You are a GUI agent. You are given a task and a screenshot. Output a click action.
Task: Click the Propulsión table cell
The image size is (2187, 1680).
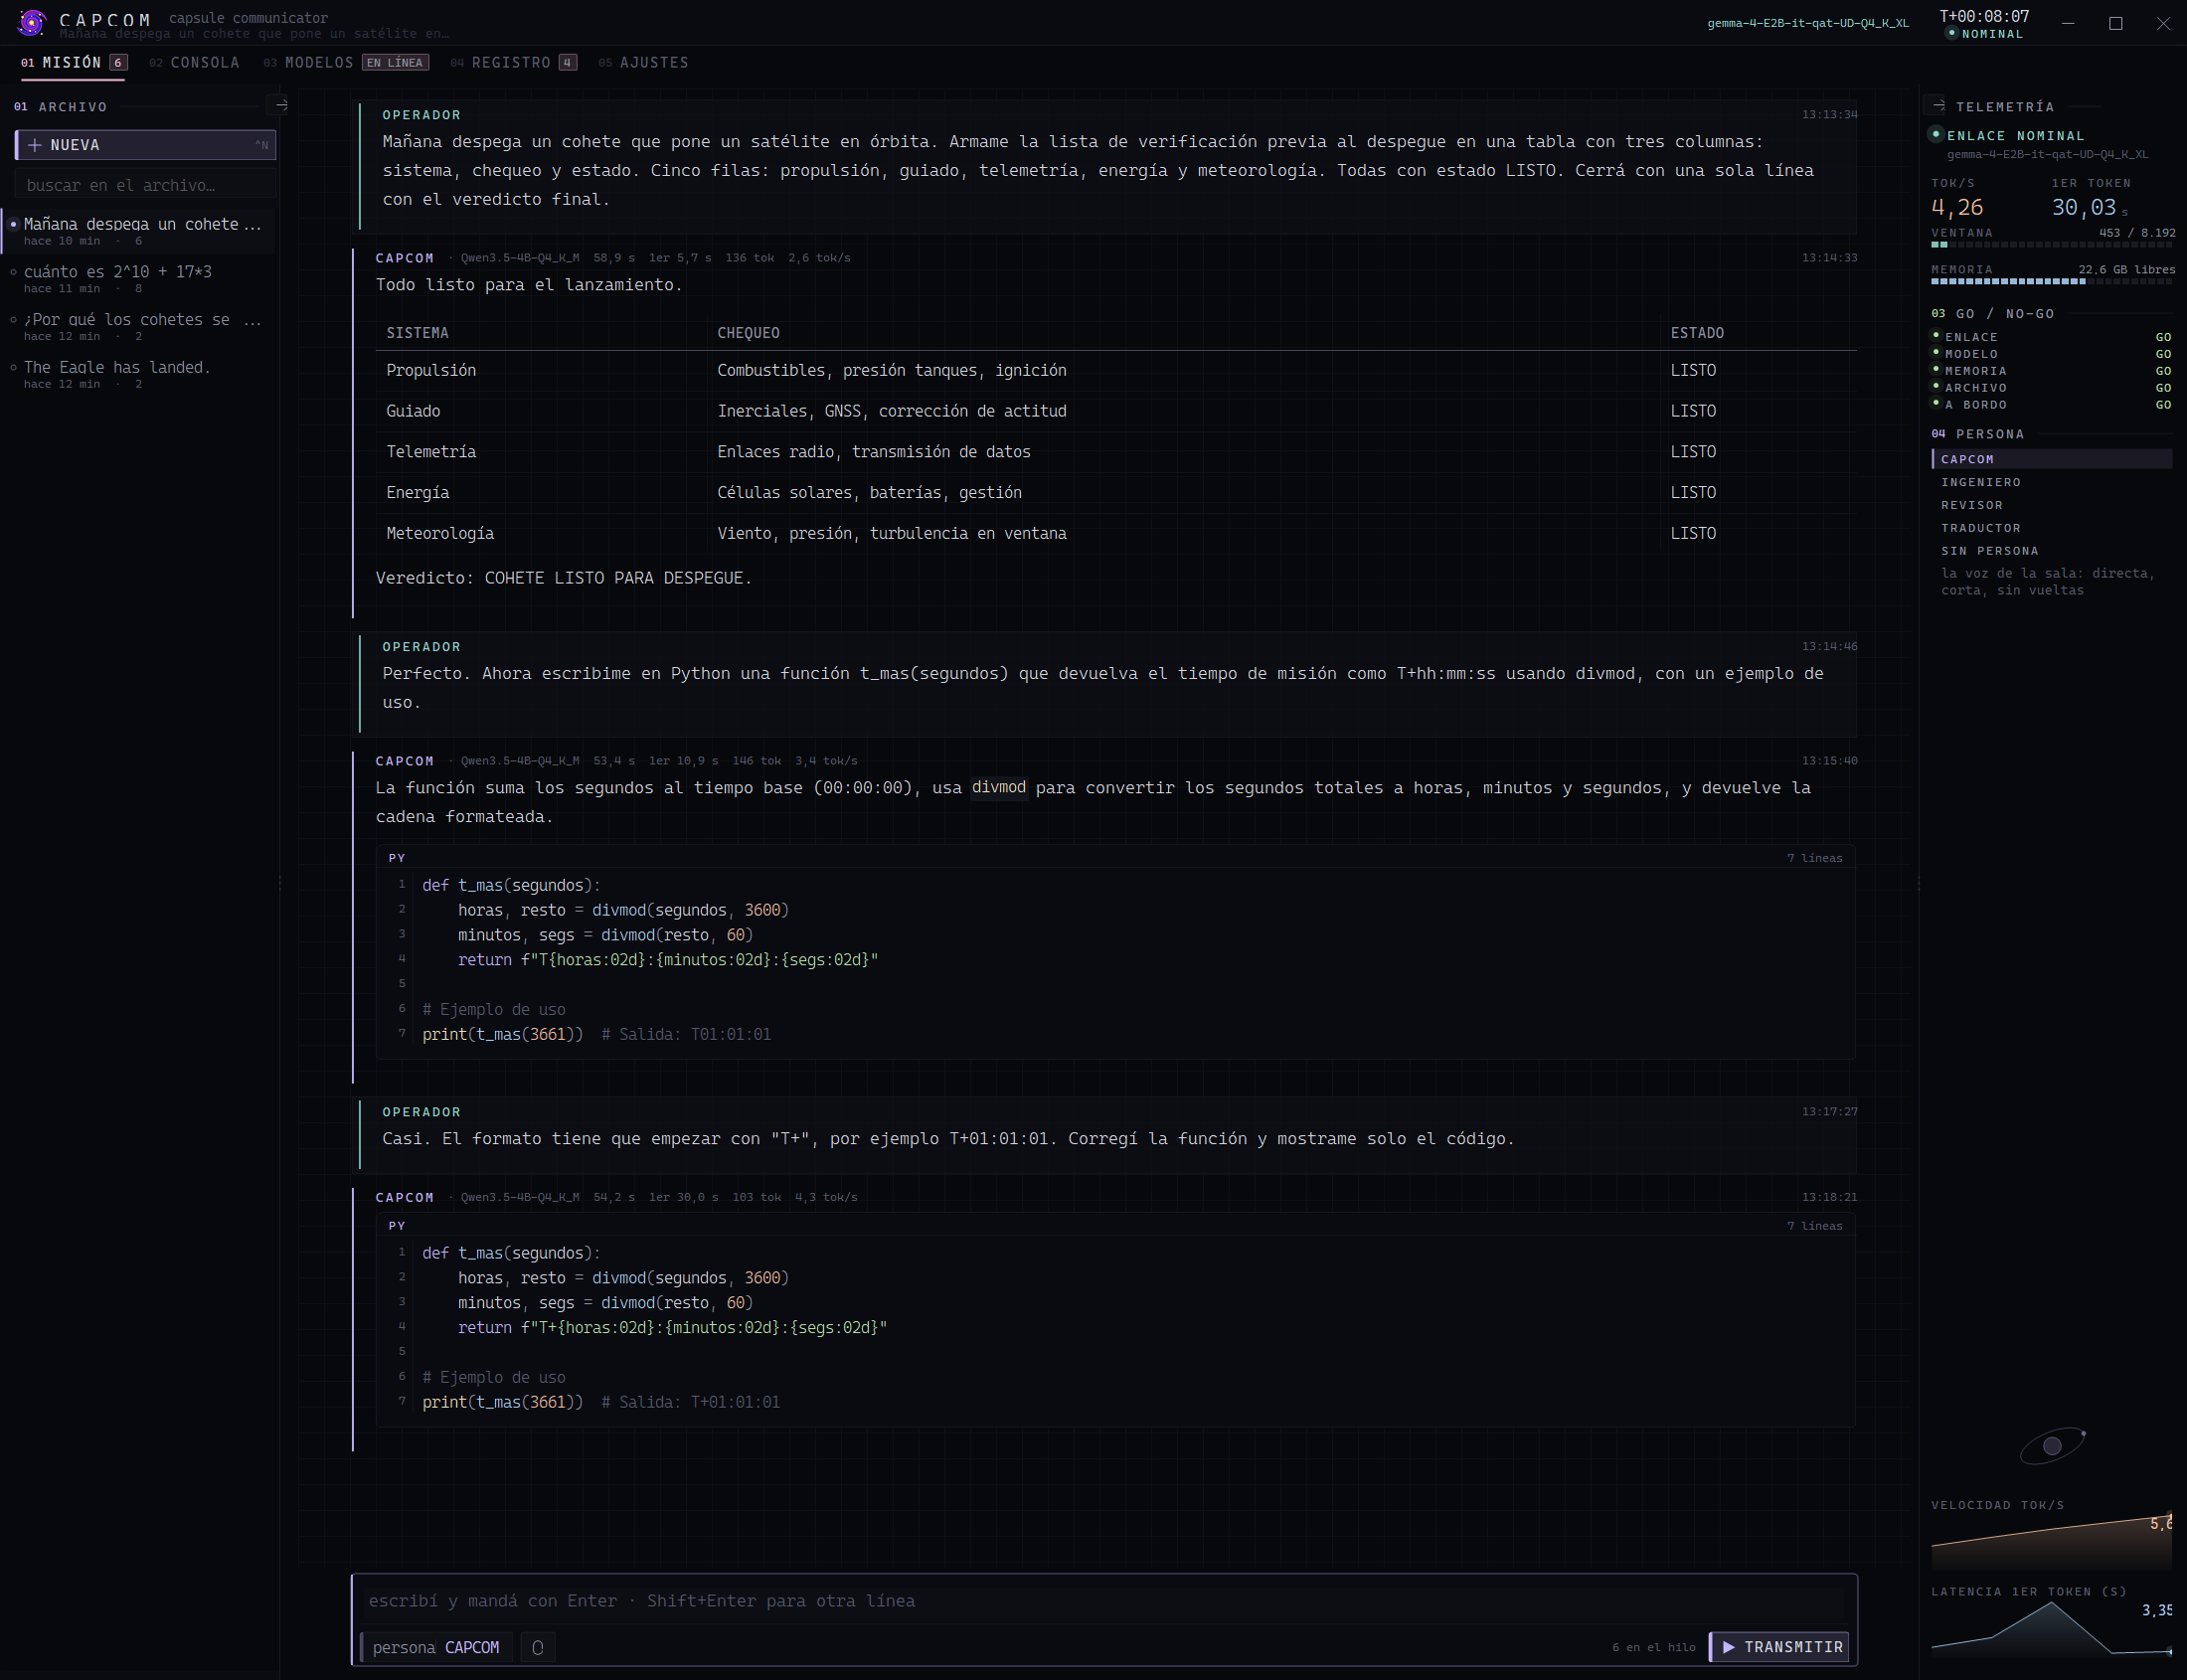(x=431, y=370)
